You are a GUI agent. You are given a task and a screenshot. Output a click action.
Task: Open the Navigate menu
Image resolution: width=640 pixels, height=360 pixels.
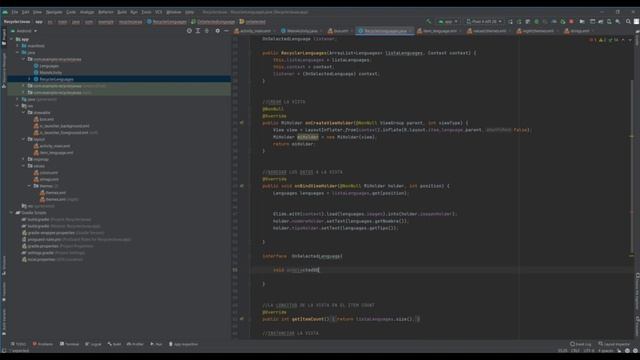54,12
